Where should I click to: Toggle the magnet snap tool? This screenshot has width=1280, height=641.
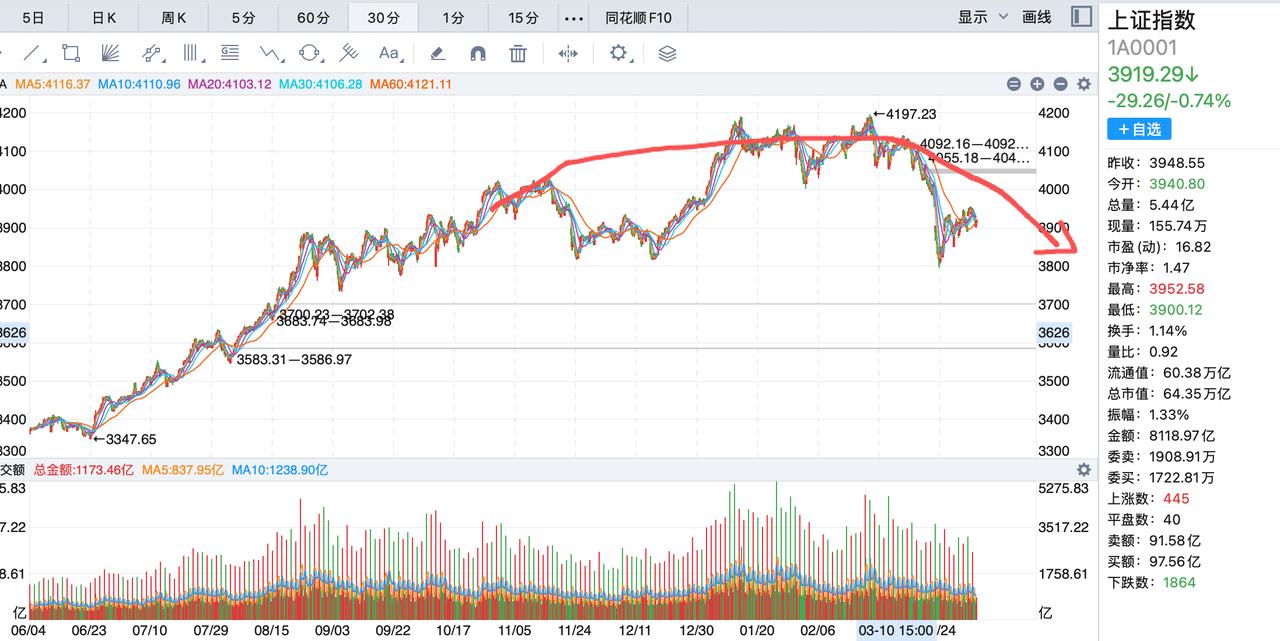pyautogui.click(x=477, y=53)
